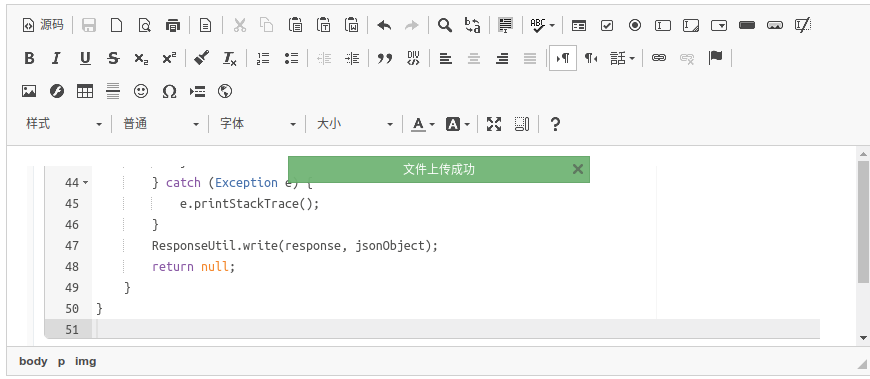Click the Source (源码) button
This screenshot has width=870, height=379.
(x=43, y=25)
